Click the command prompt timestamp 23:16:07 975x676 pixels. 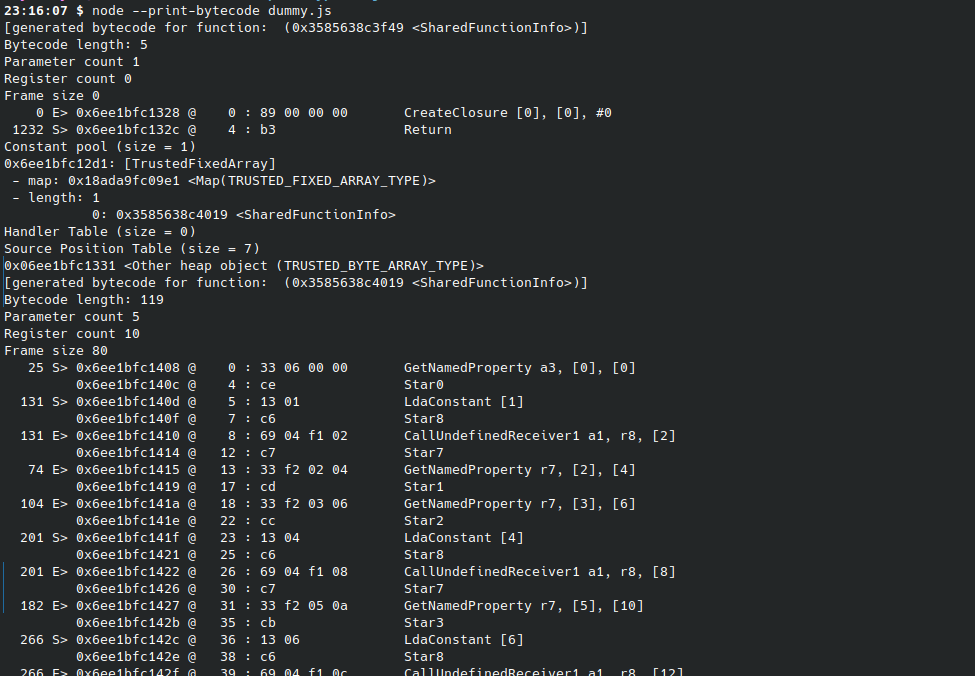pyautogui.click(x=35, y=10)
